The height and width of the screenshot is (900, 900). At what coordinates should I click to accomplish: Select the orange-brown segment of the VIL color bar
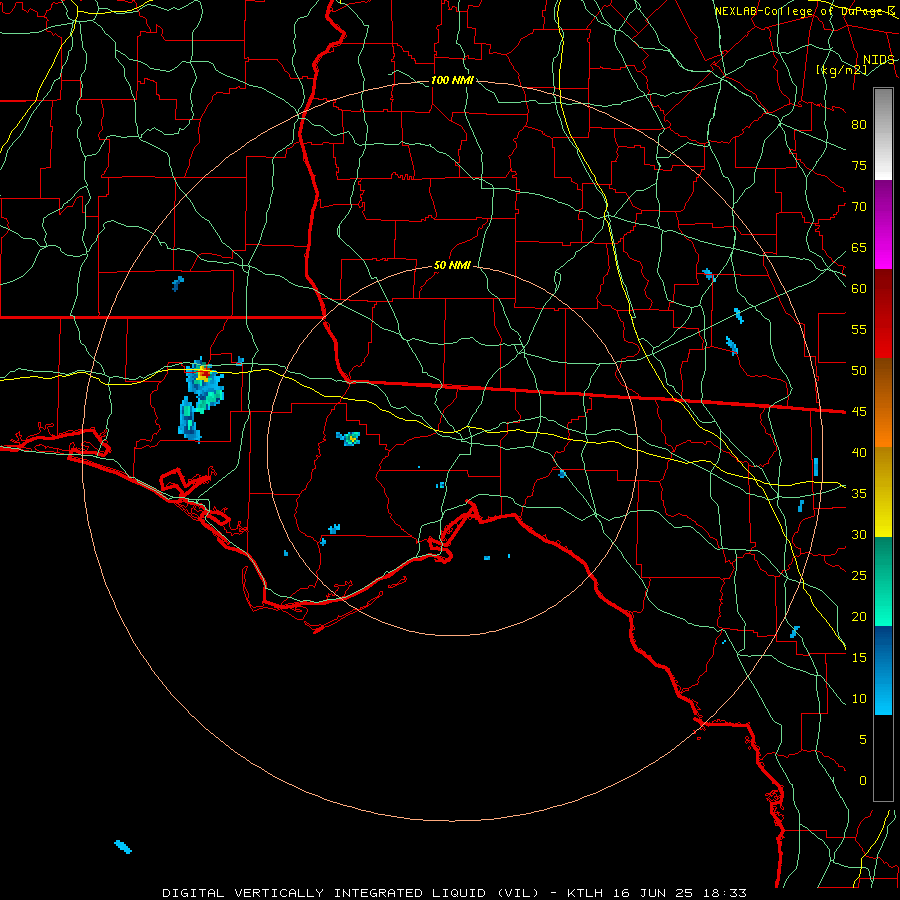tap(883, 403)
